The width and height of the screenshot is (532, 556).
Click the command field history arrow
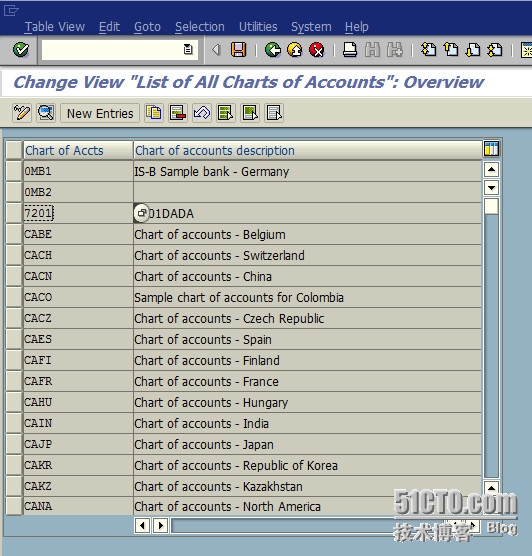pos(188,49)
